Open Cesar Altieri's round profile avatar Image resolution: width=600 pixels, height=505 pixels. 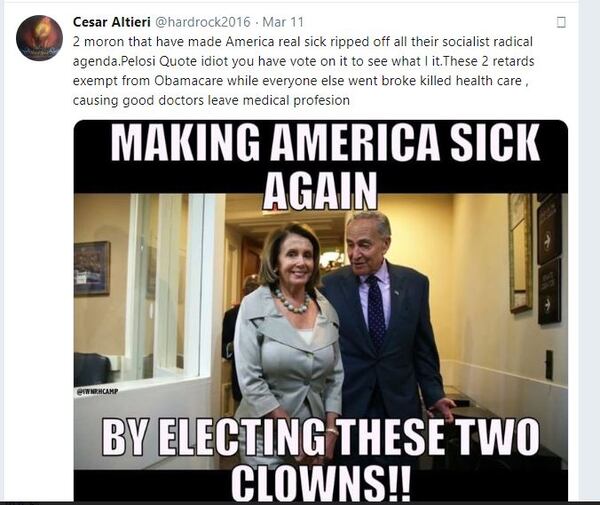pos(39,38)
